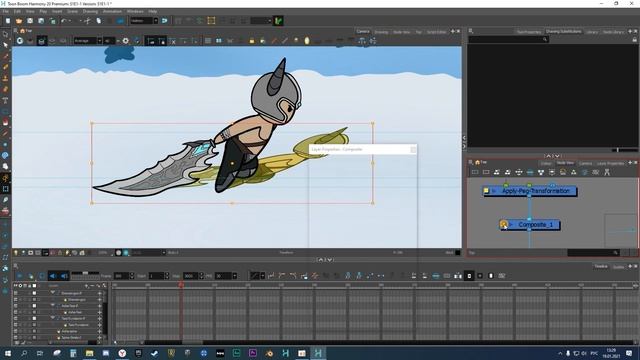Toggle the circle solo icon in Timeline header
This screenshot has height=360, width=640.
(x=20, y=286)
